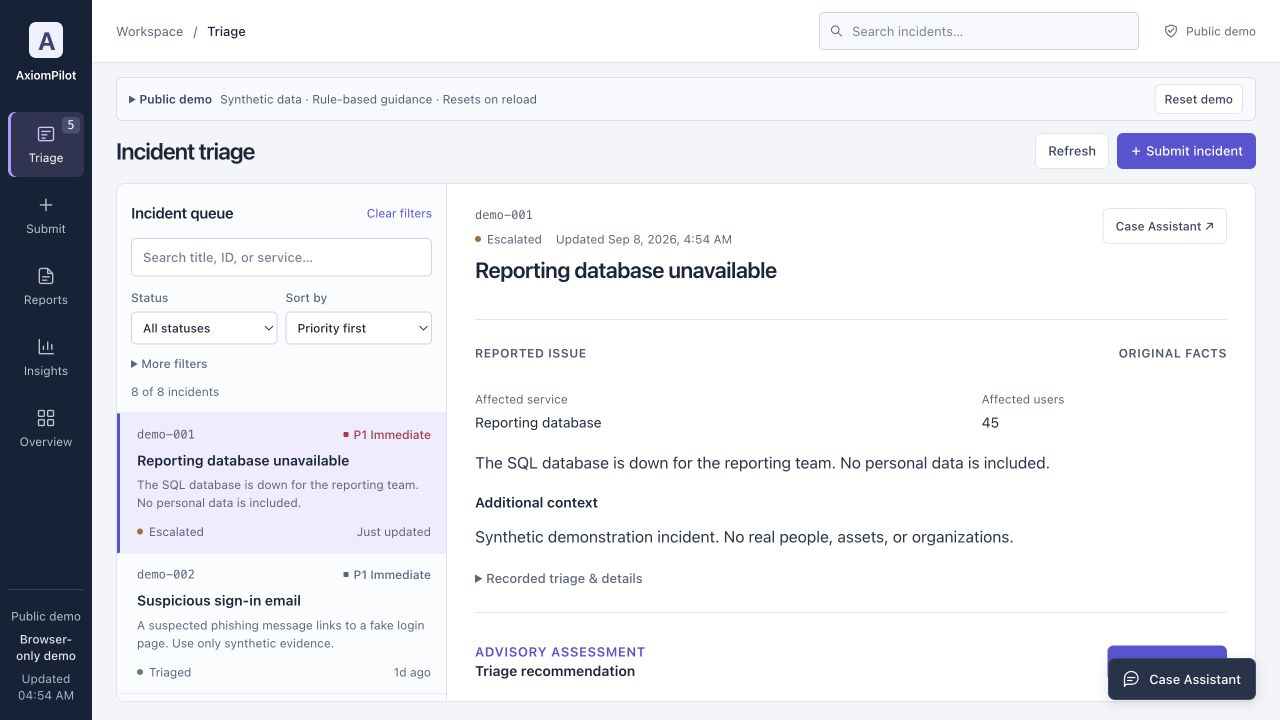Open the Overview grid icon

pos(46,418)
